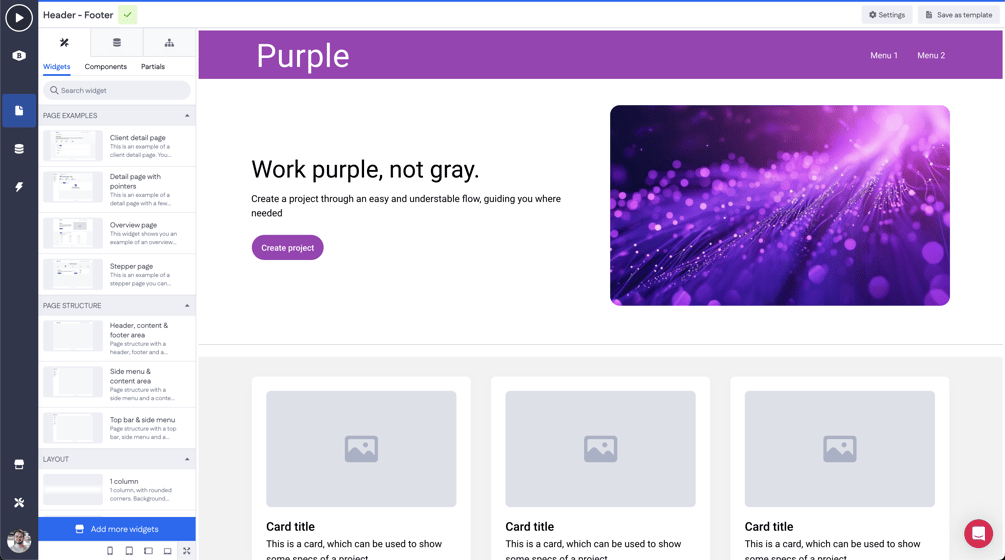Select Header, content & footer area widget

117,338
